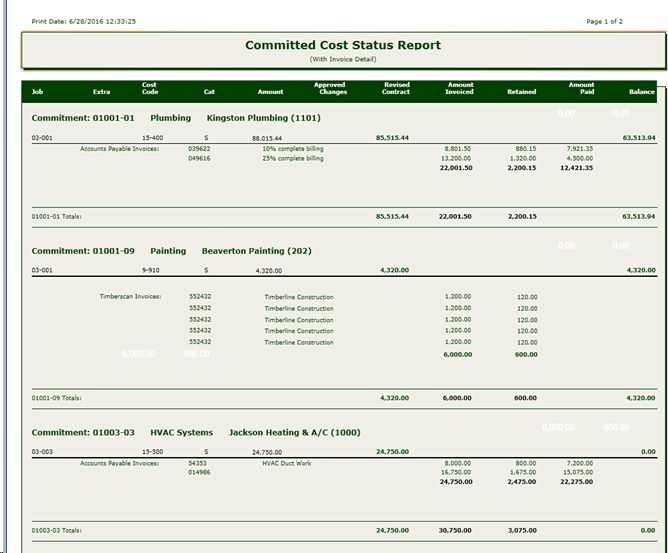Screen dimensions: 668x553
Task: Click the retained amount 1,675.00
Action: (x=523, y=472)
